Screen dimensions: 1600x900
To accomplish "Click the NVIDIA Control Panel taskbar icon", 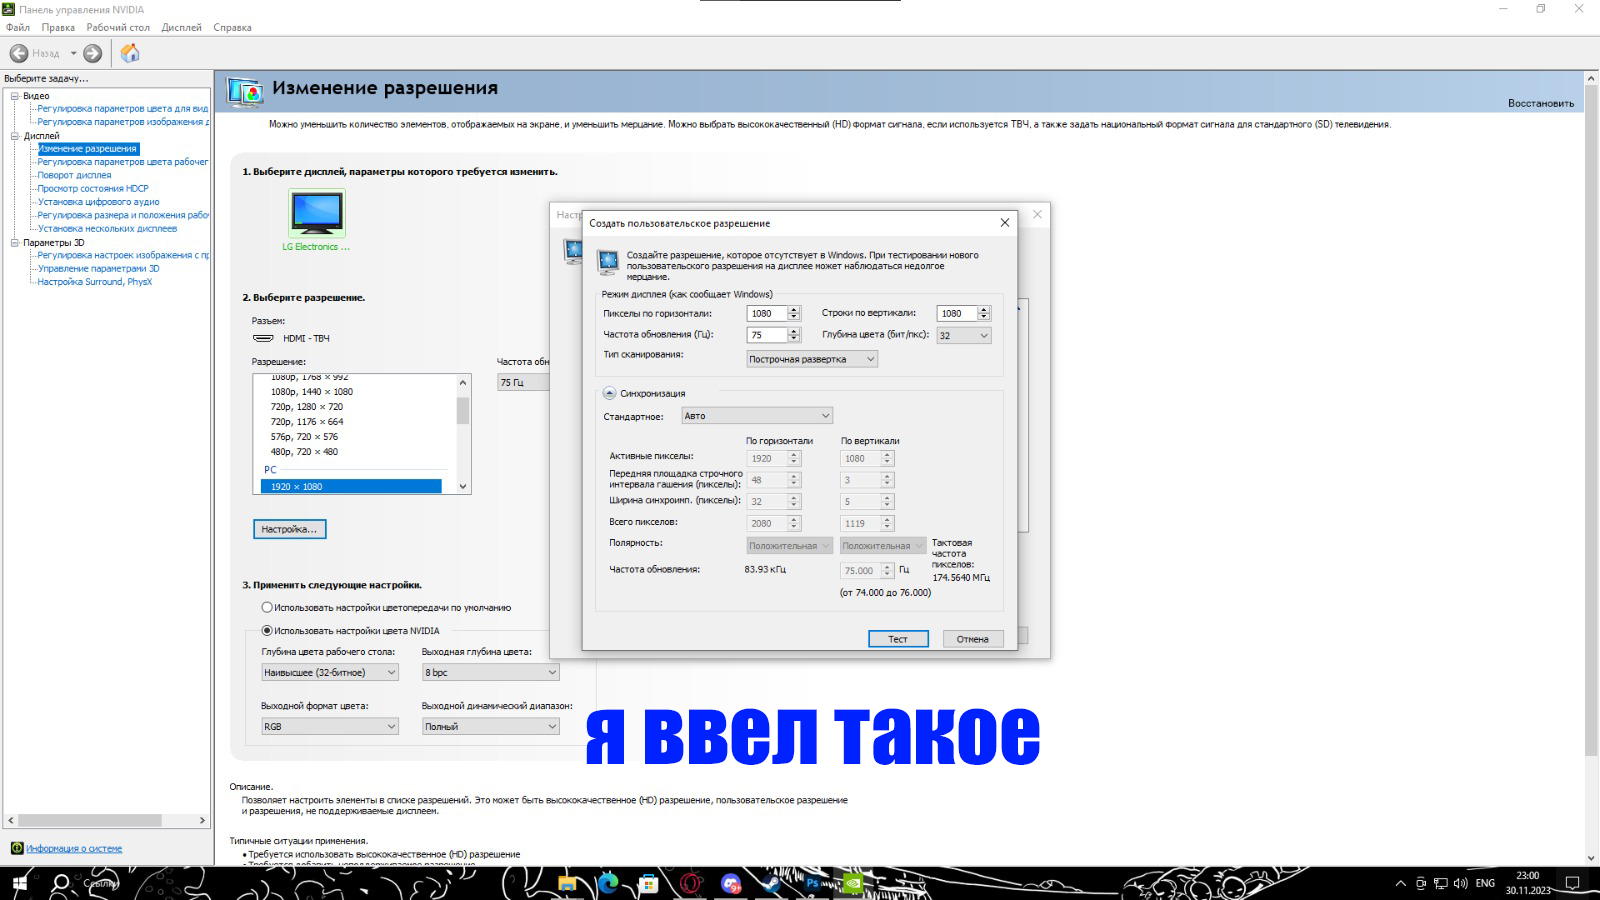I will tap(853, 883).
